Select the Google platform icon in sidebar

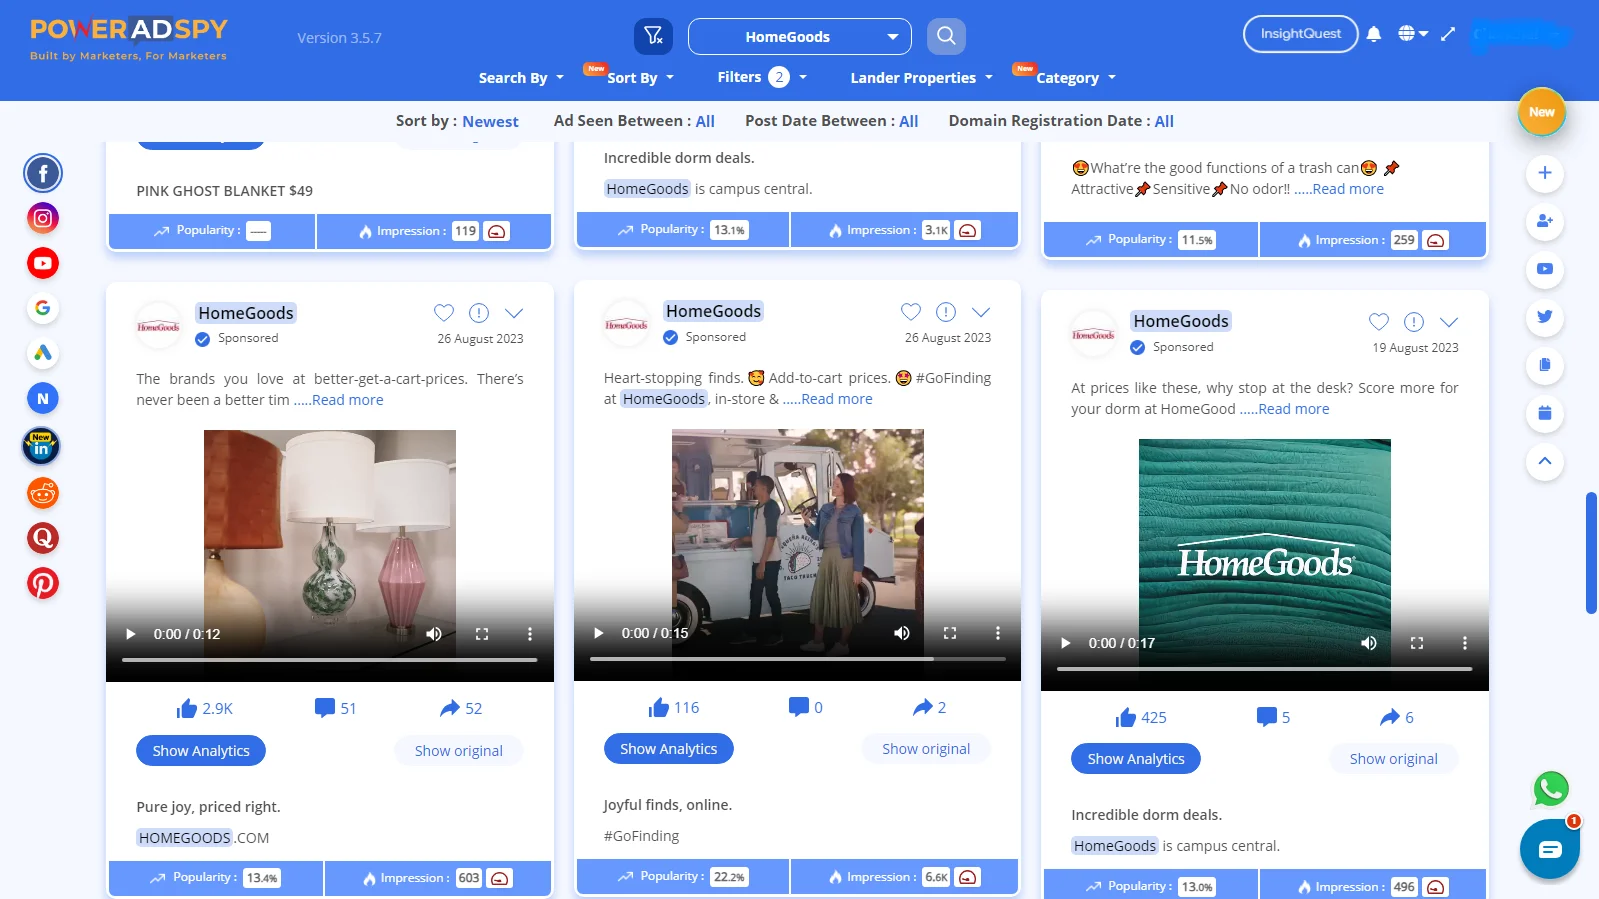coord(43,308)
